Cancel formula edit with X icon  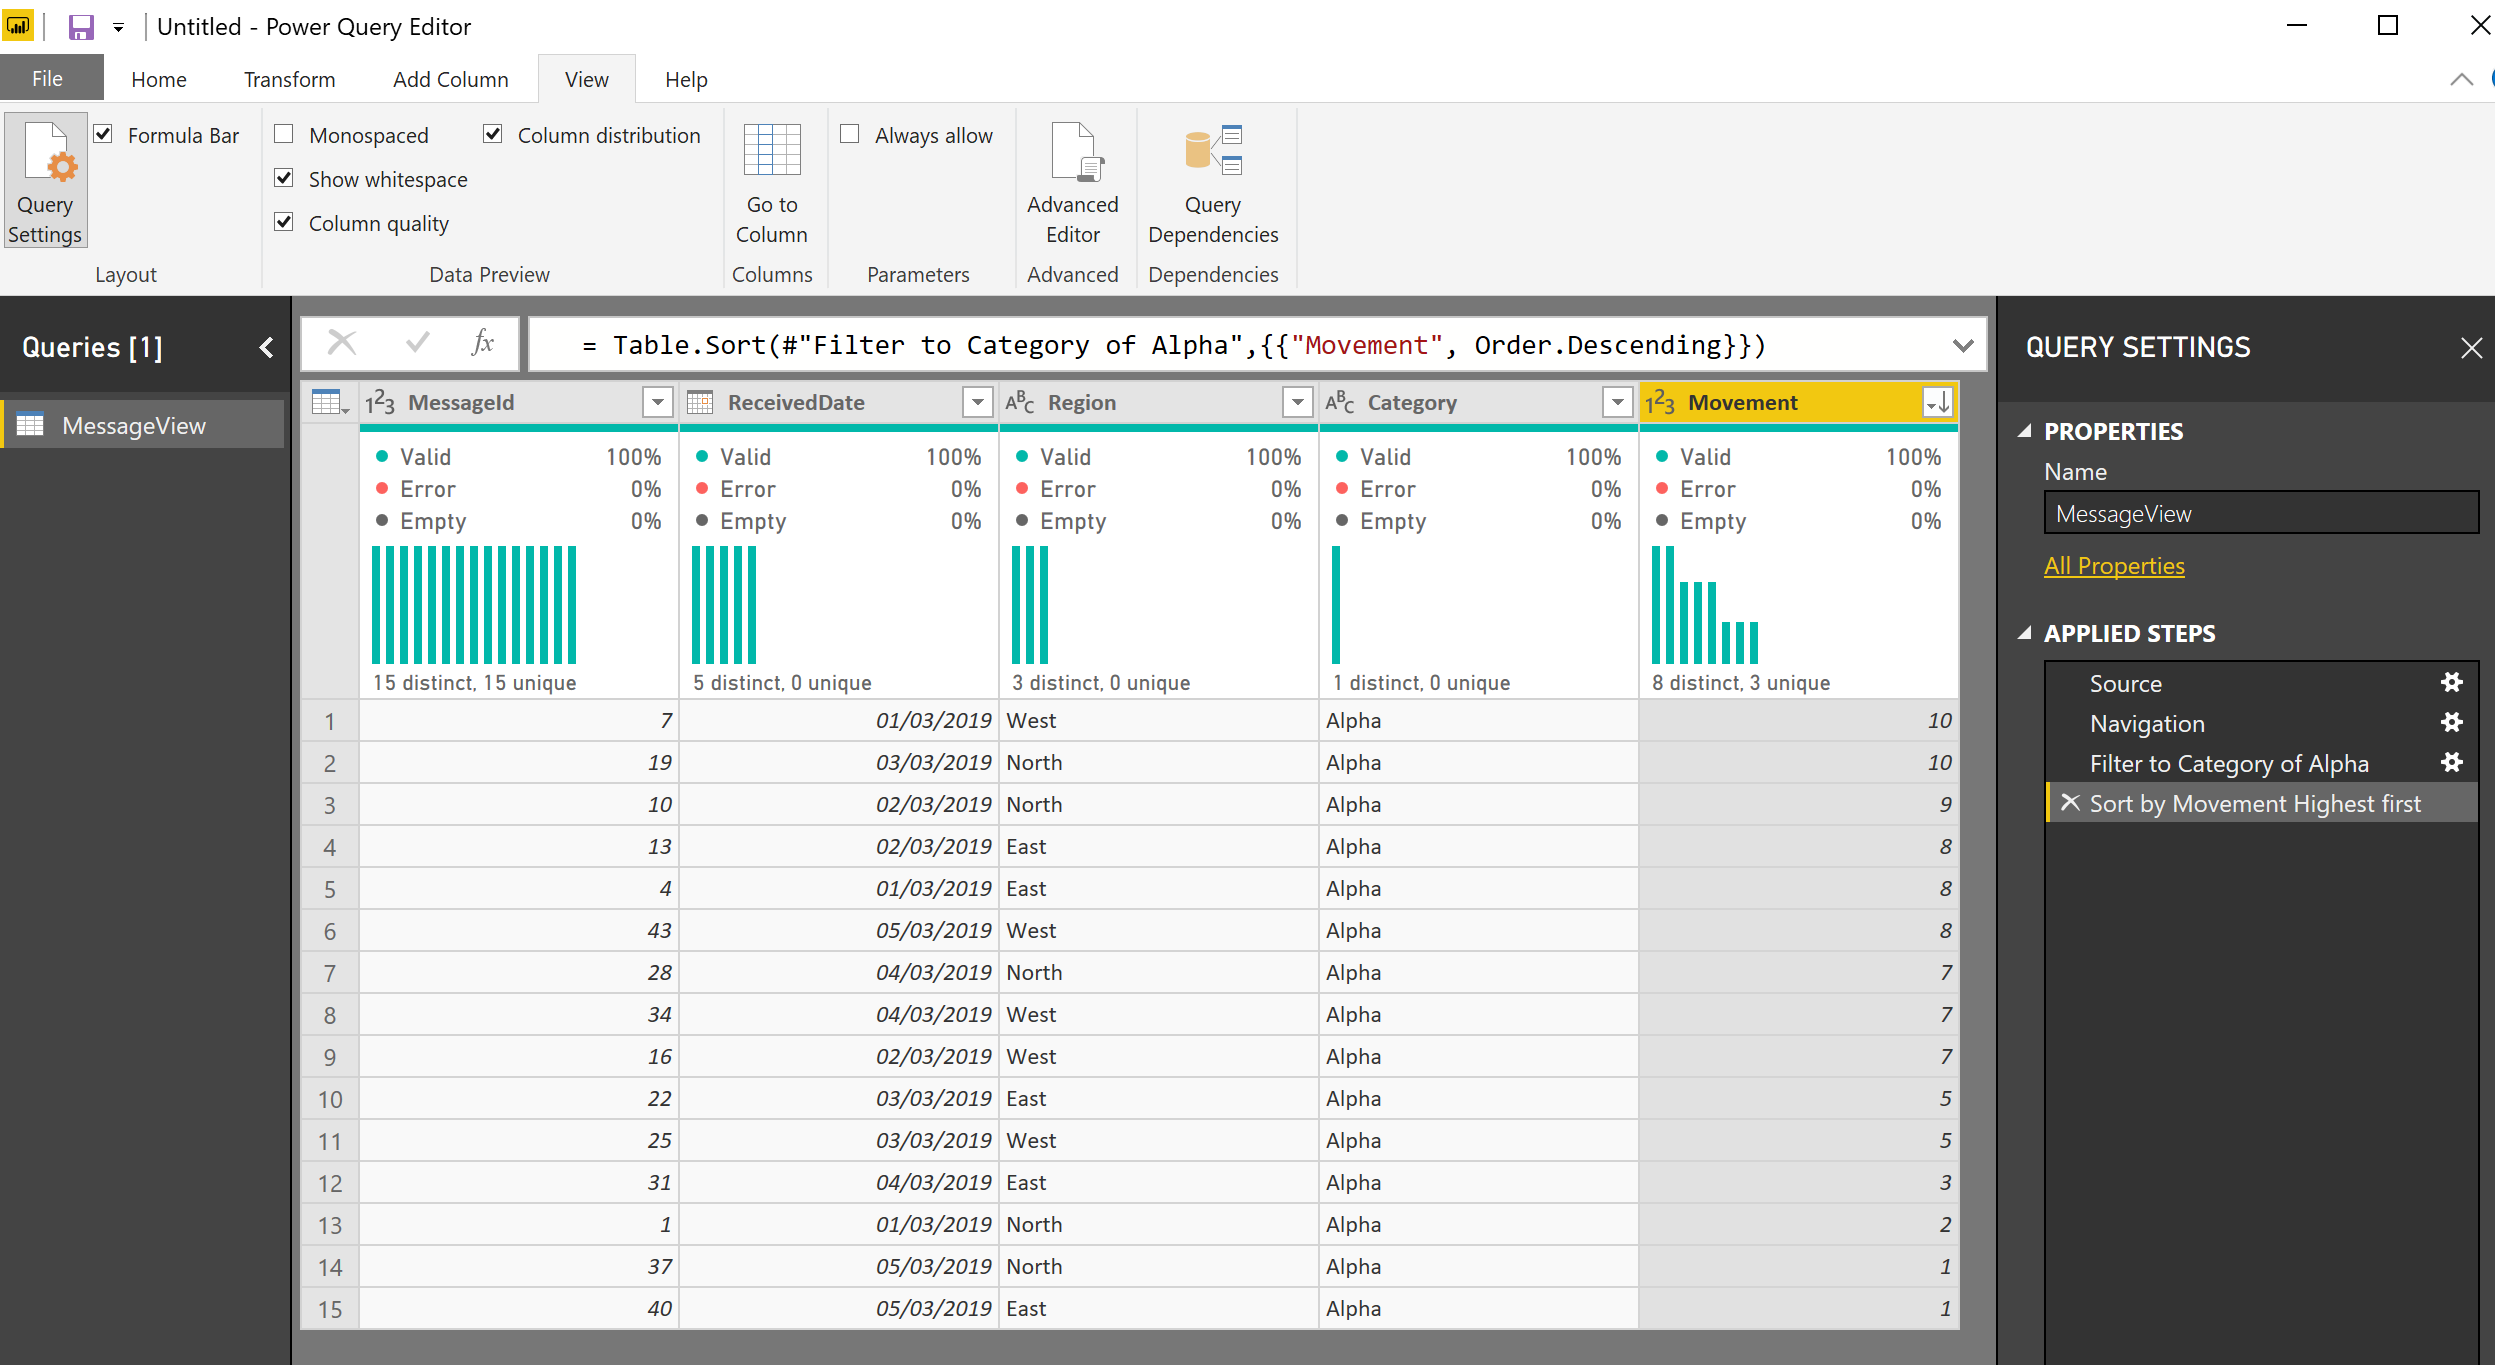coord(342,344)
